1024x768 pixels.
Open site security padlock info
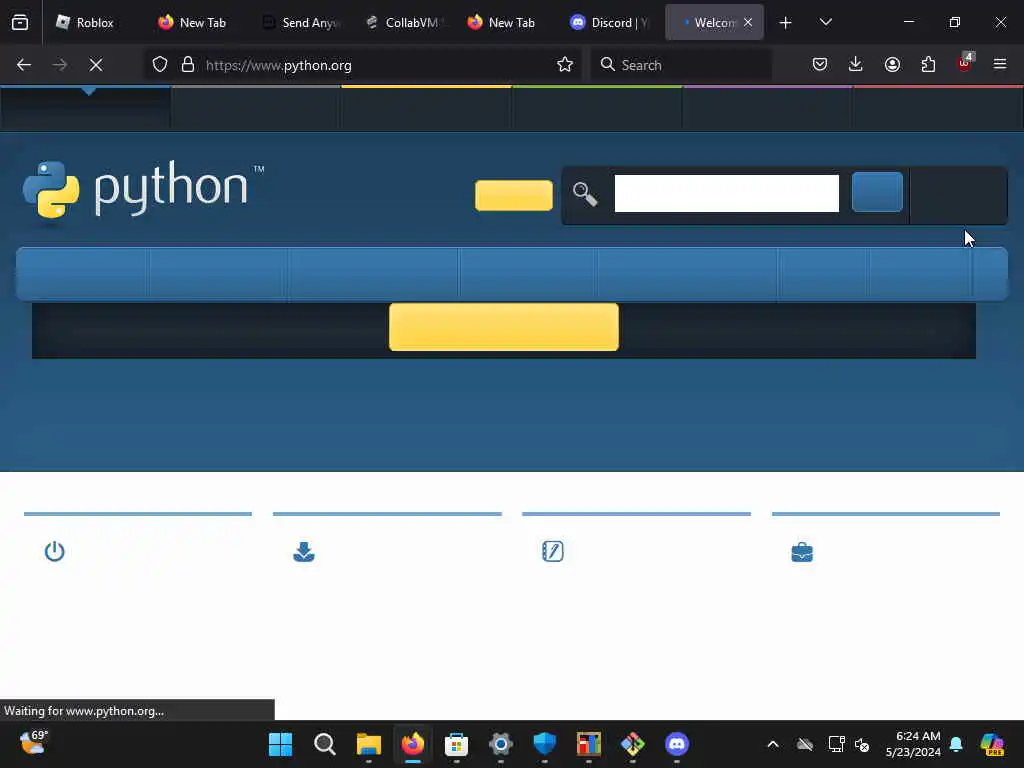188,65
